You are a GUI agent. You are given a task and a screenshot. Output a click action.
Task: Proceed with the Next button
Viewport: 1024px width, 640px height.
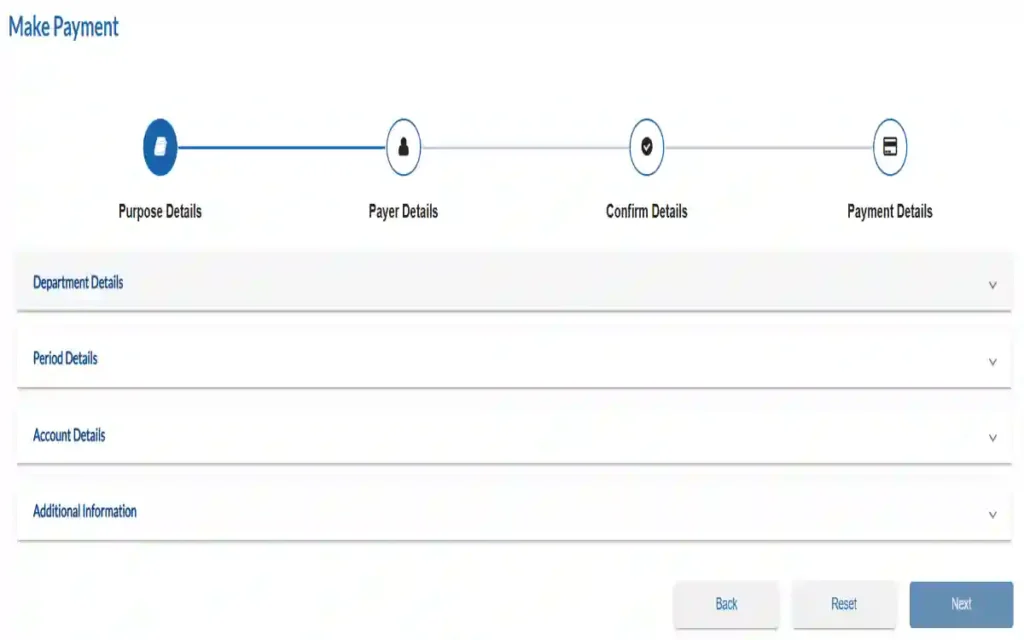point(961,604)
